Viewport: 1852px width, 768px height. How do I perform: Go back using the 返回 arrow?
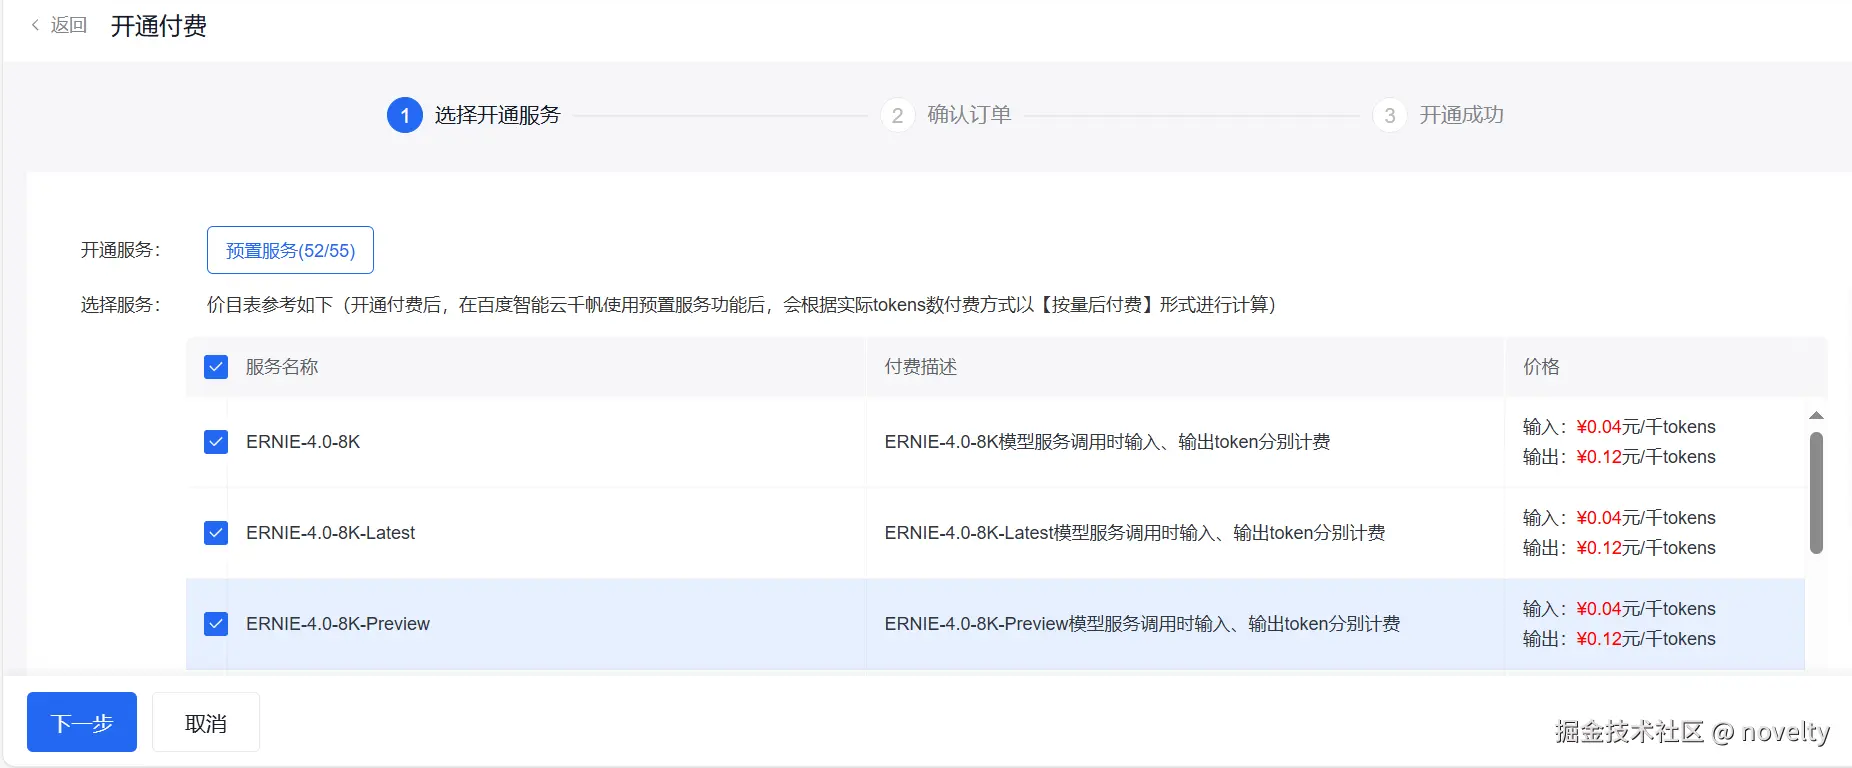[35, 25]
